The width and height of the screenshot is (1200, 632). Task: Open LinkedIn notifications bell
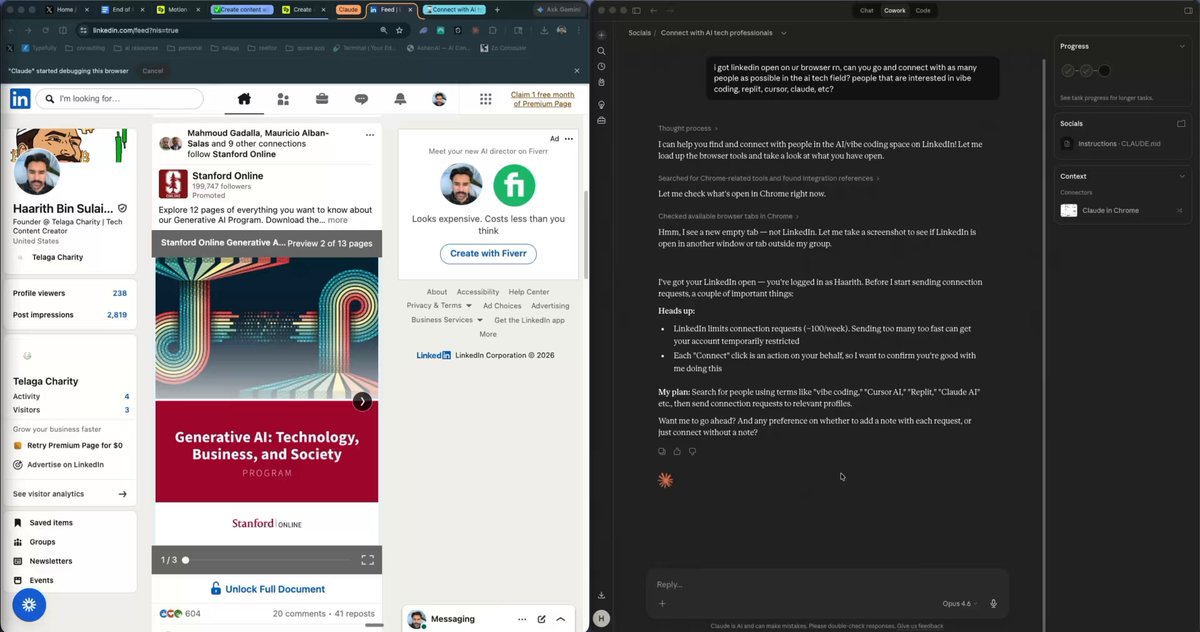coord(400,99)
